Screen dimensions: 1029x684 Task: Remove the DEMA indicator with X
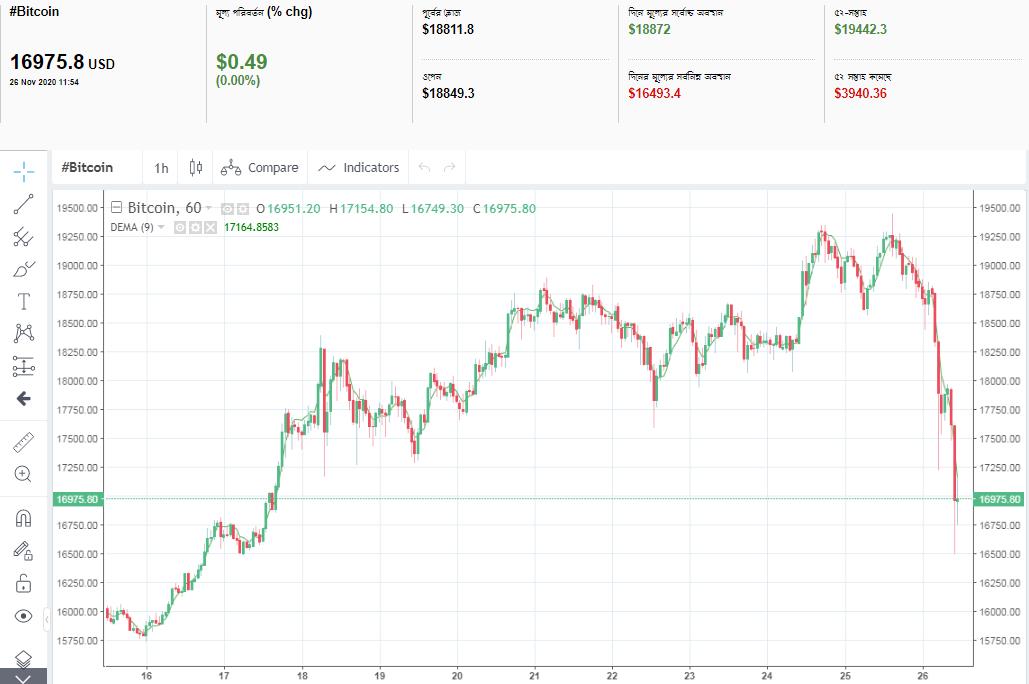click(x=210, y=228)
